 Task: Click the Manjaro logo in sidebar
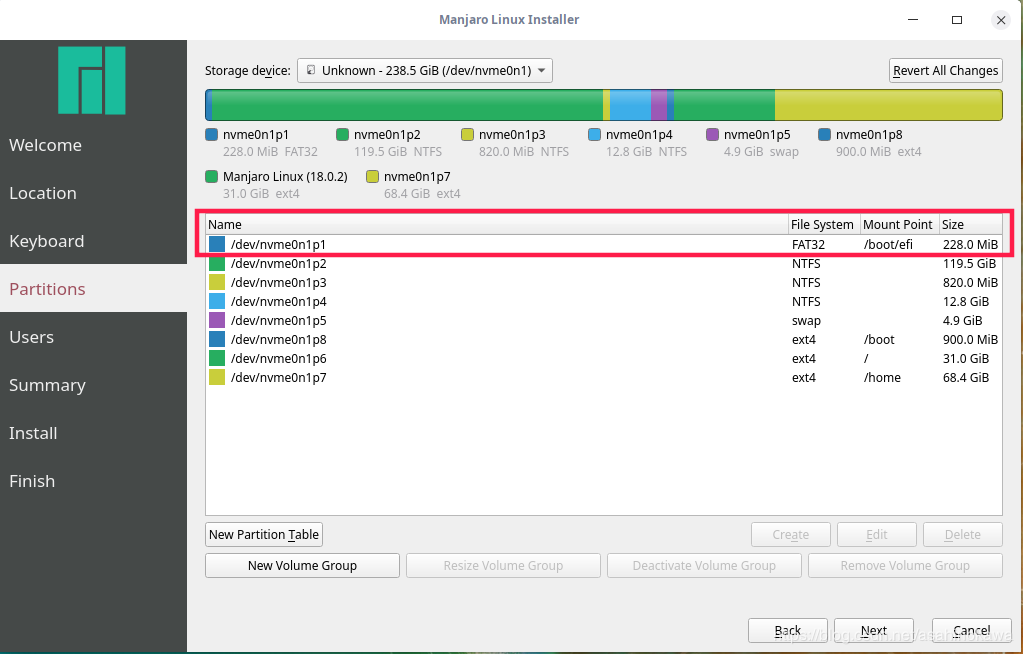pyautogui.click(x=91, y=80)
